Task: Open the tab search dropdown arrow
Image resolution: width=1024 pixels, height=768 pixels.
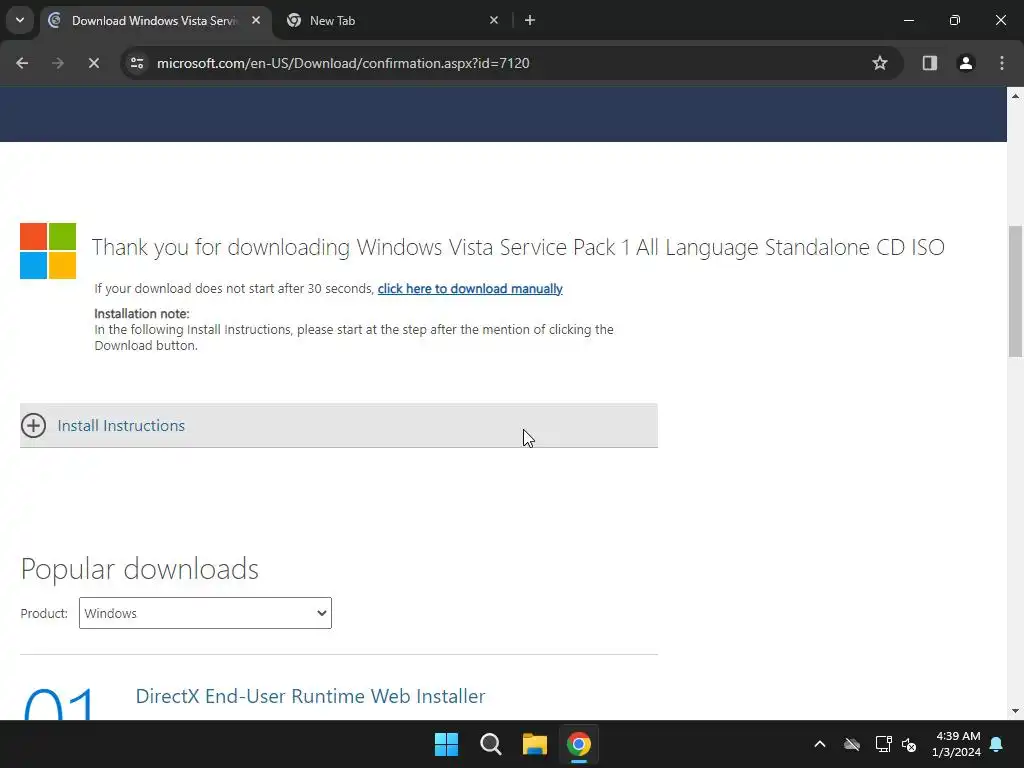Action: (20, 20)
